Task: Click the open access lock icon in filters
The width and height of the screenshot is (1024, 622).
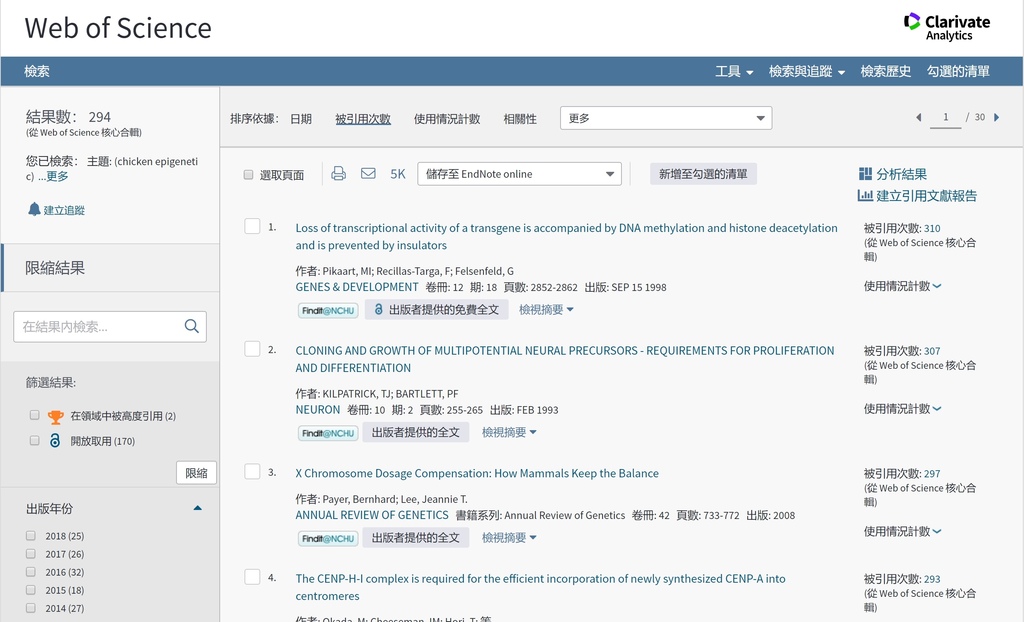Action: [55, 441]
